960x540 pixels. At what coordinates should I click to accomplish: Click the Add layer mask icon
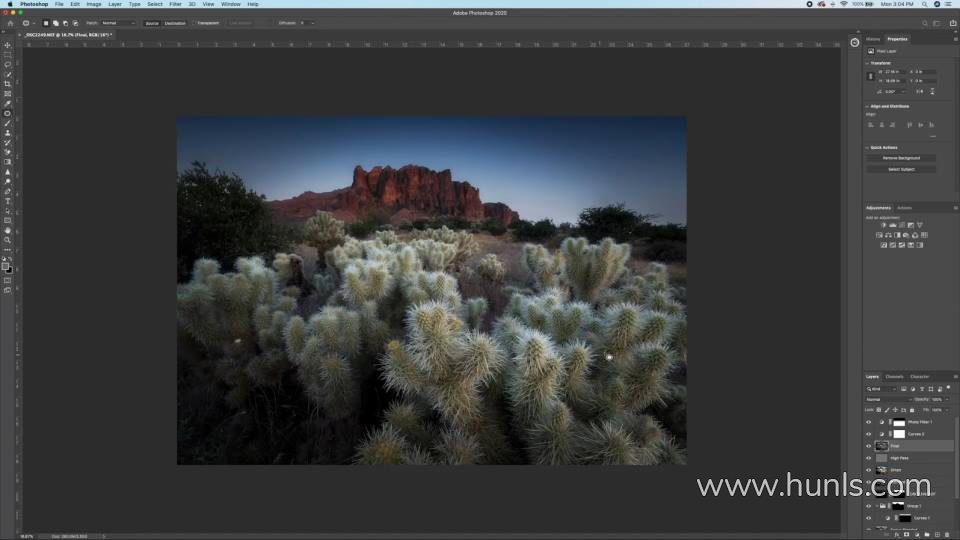(x=907, y=534)
